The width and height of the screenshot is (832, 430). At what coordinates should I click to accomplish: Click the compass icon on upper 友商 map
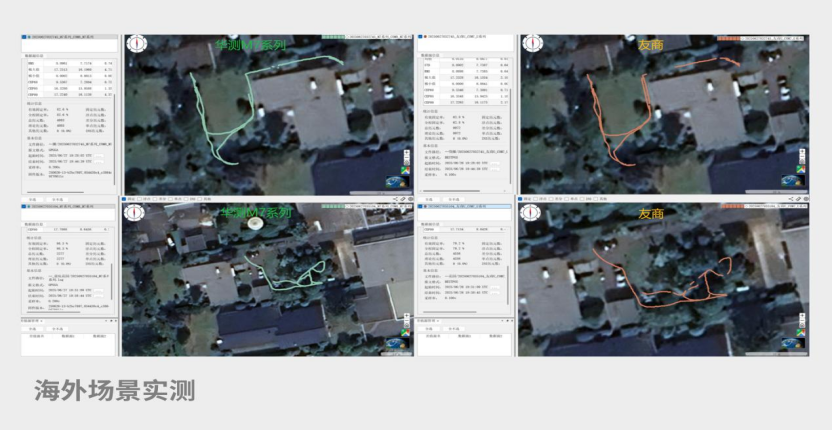(533, 44)
